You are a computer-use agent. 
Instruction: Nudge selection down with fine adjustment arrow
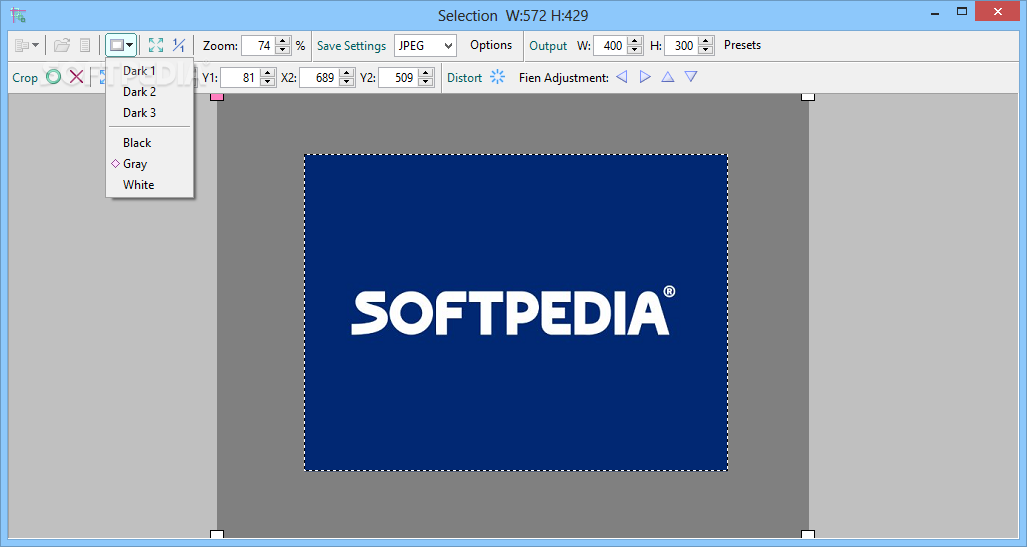pos(691,77)
